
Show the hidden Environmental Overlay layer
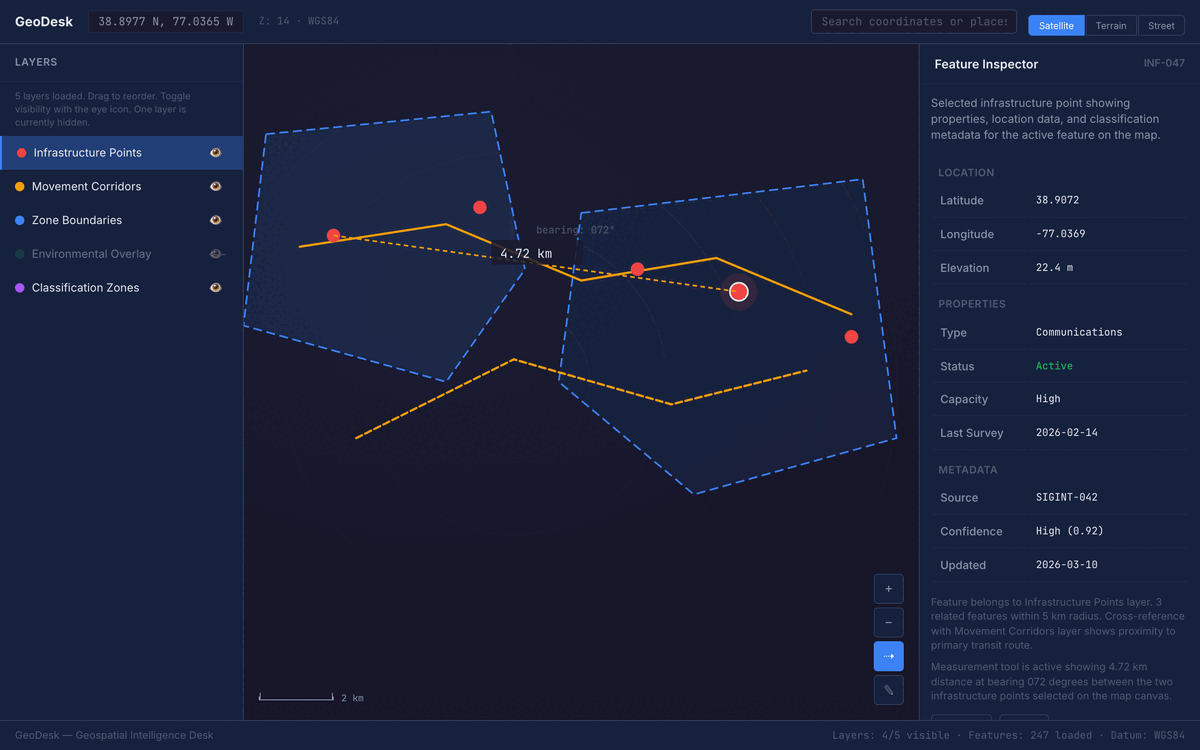215,253
